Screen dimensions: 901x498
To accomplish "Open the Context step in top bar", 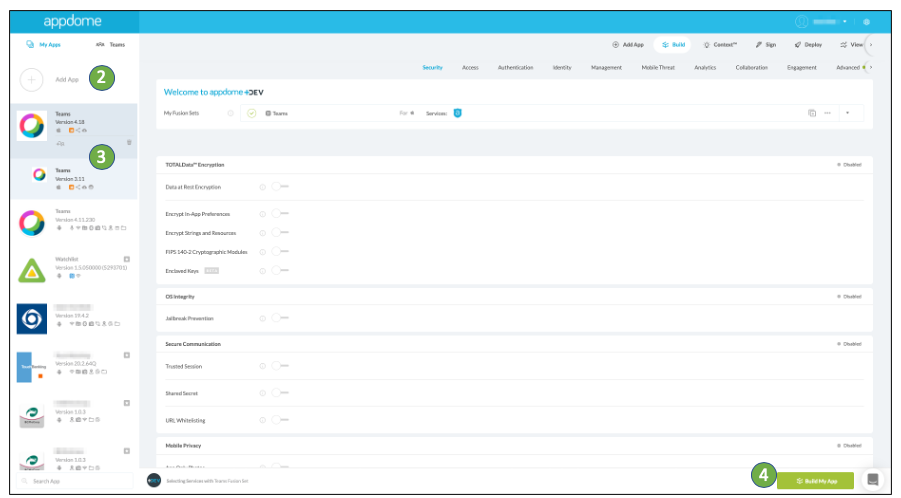I will pos(720,45).
